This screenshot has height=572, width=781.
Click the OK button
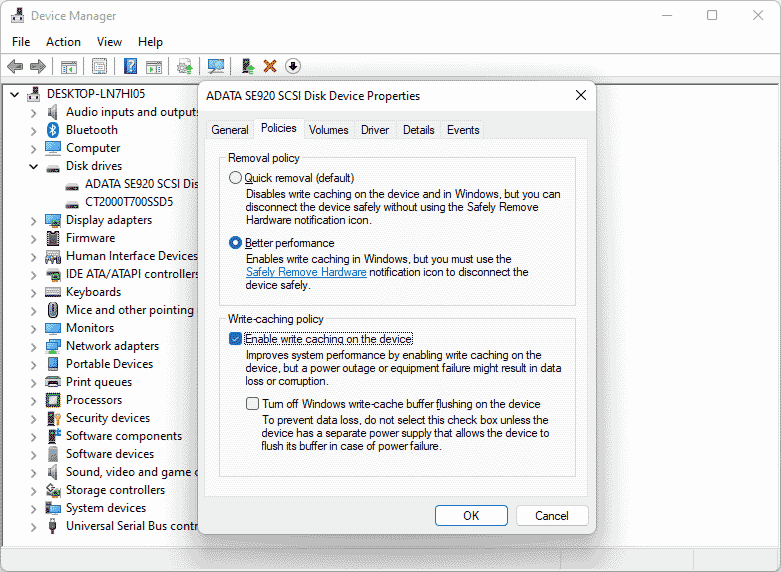click(x=471, y=516)
